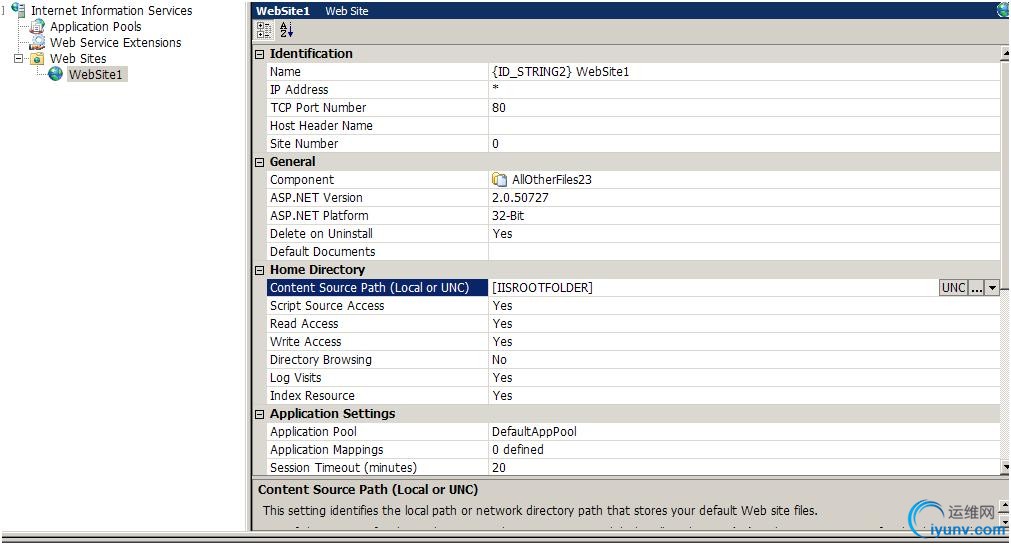This screenshot has height=546, width=1011.
Task: Click the Site Number value 0
Action: (495, 144)
